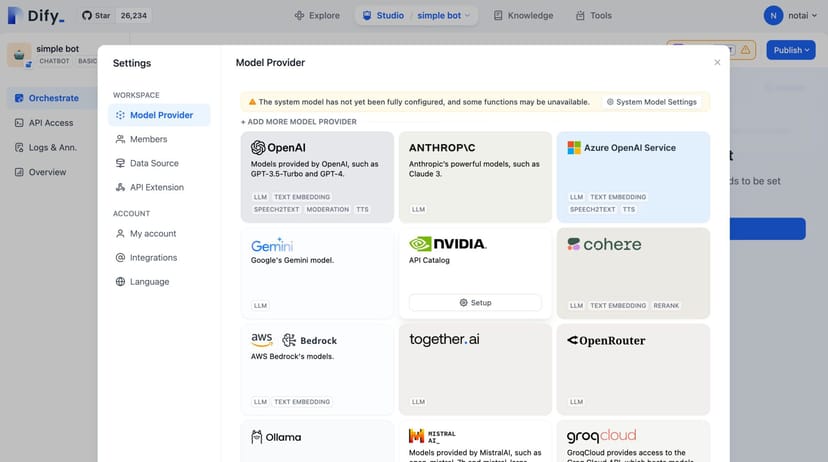The width and height of the screenshot is (828, 462).
Task: Open System Model Settings
Action: pos(651,102)
